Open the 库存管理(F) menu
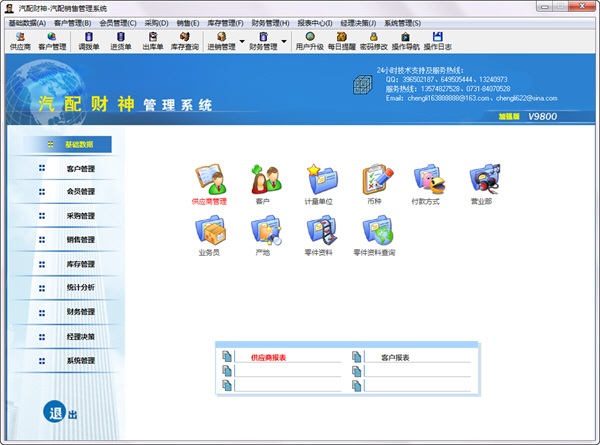Screen dimensions: 600x445 [225, 23]
